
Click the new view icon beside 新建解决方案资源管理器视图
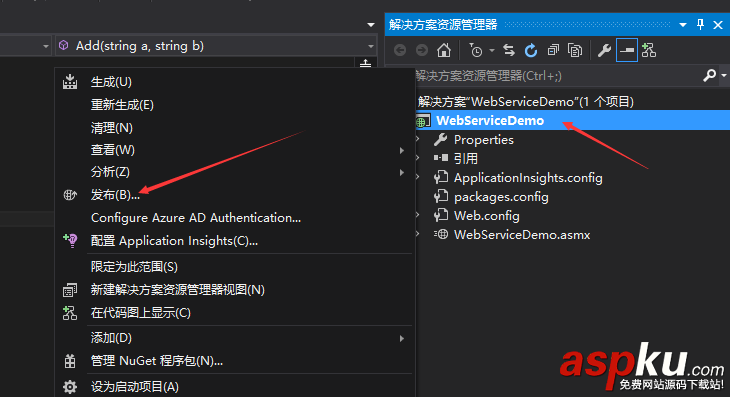pyautogui.click(x=70, y=290)
